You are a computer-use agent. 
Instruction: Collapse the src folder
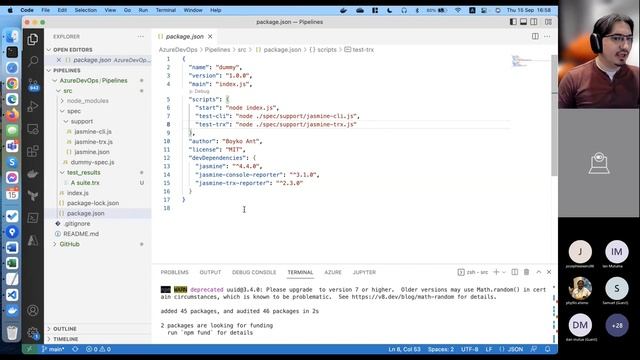point(68,91)
